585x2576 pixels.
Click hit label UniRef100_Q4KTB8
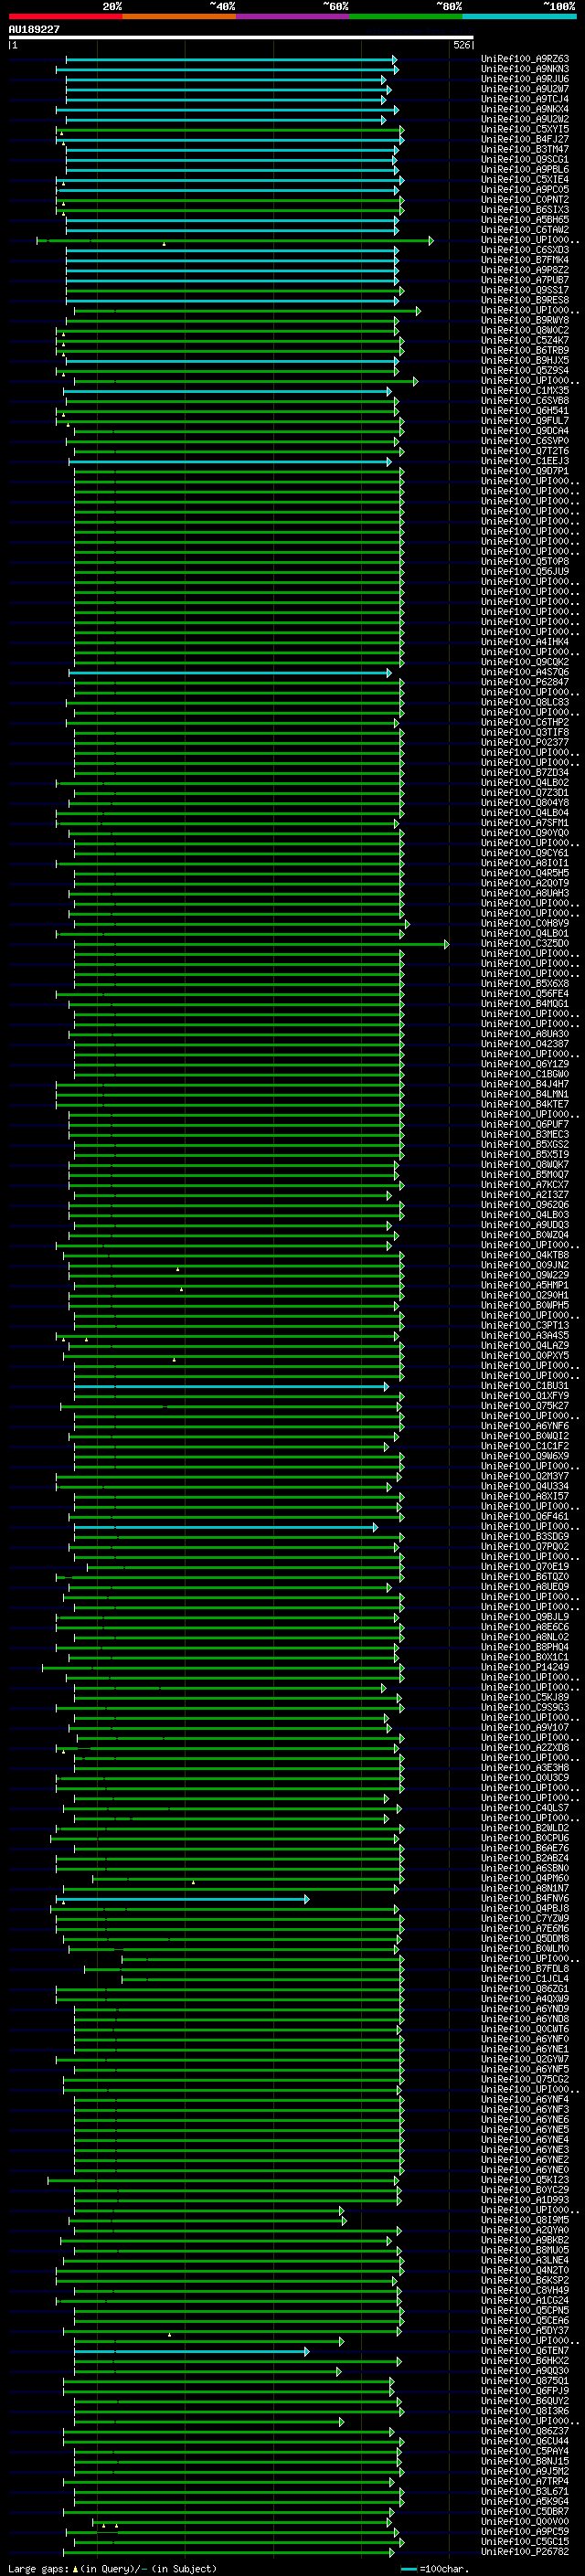point(525,1255)
